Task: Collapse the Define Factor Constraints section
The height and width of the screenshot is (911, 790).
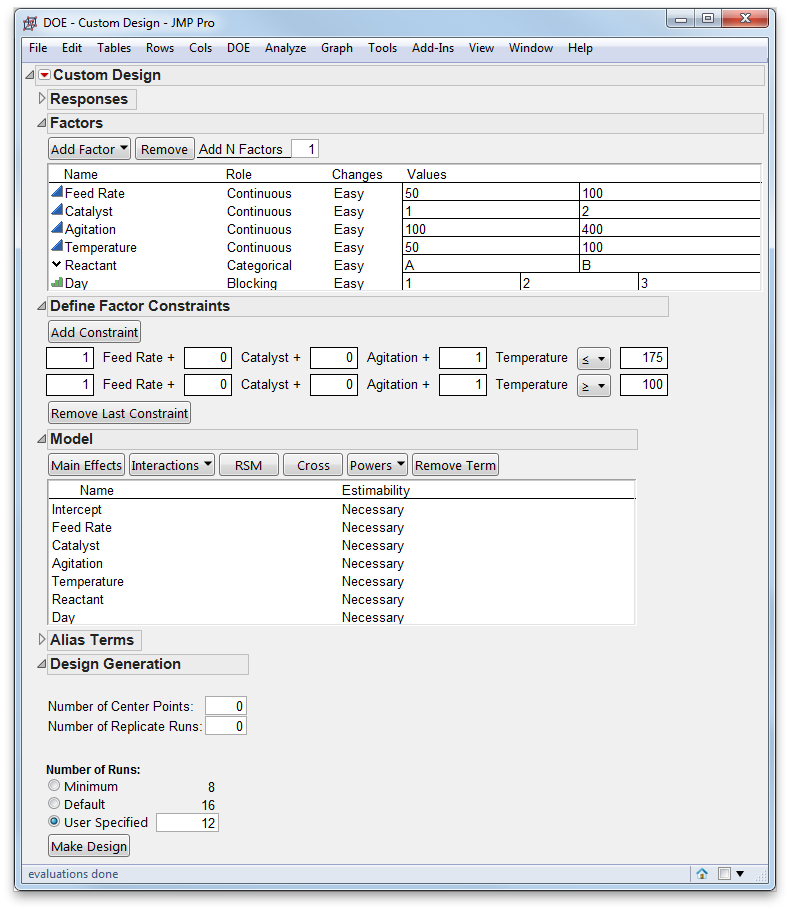Action: [42, 306]
